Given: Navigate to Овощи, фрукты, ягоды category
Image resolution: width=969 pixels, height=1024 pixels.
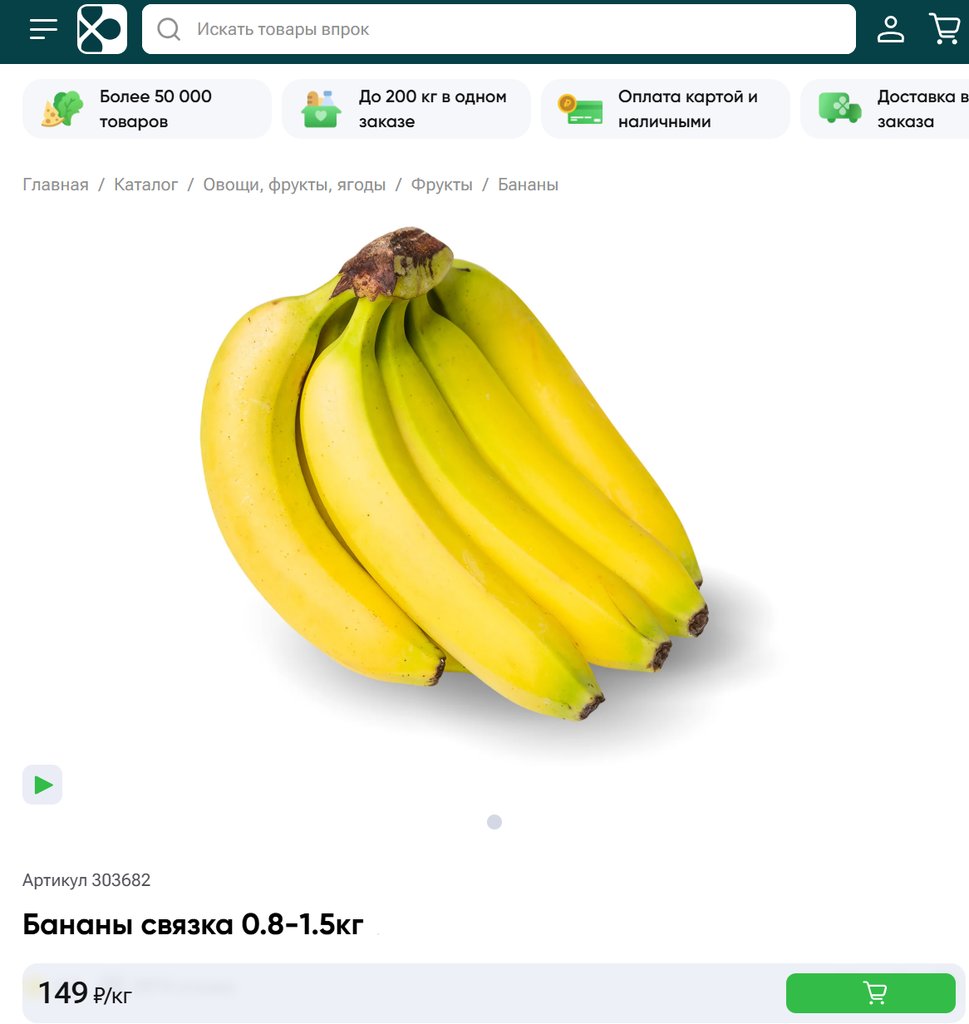Looking at the screenshot, I should tap(294, 185).
